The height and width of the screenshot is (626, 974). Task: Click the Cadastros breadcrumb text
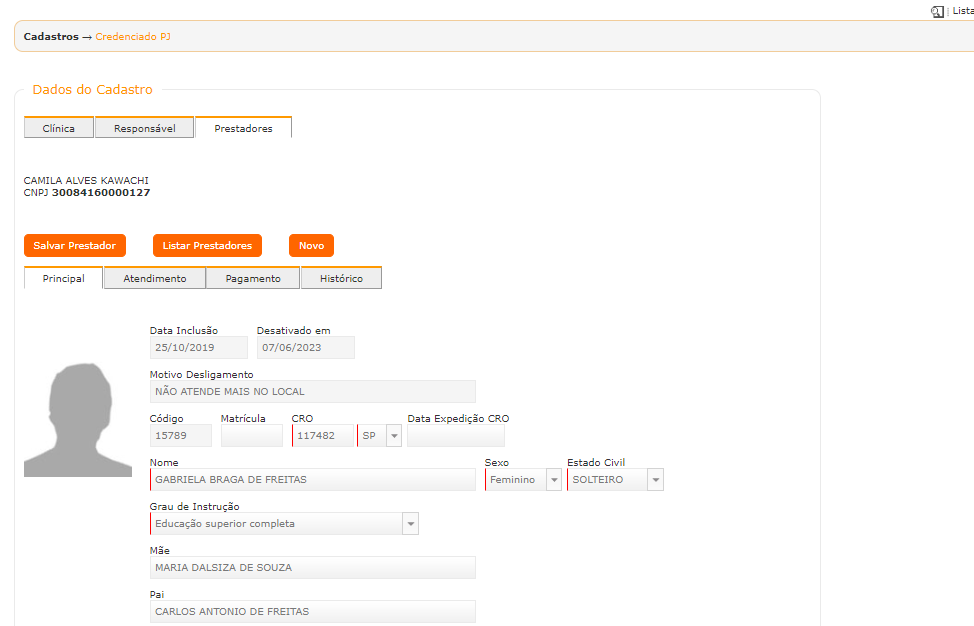point(51,37)
